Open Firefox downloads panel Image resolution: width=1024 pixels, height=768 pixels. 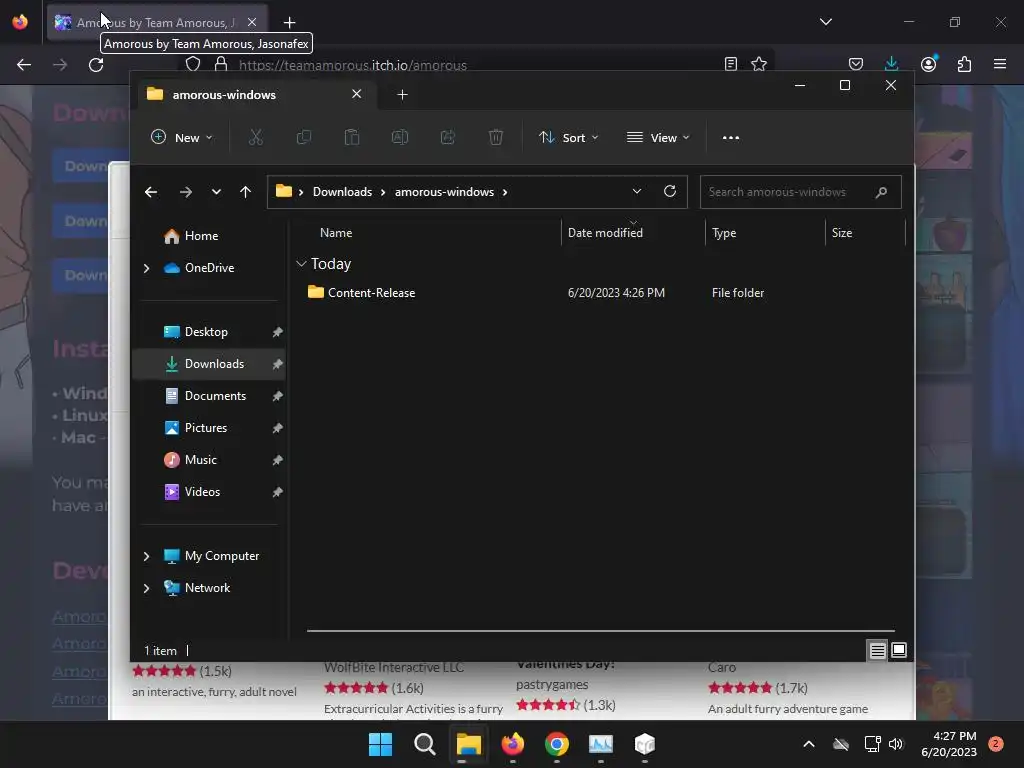click(891, 64)
